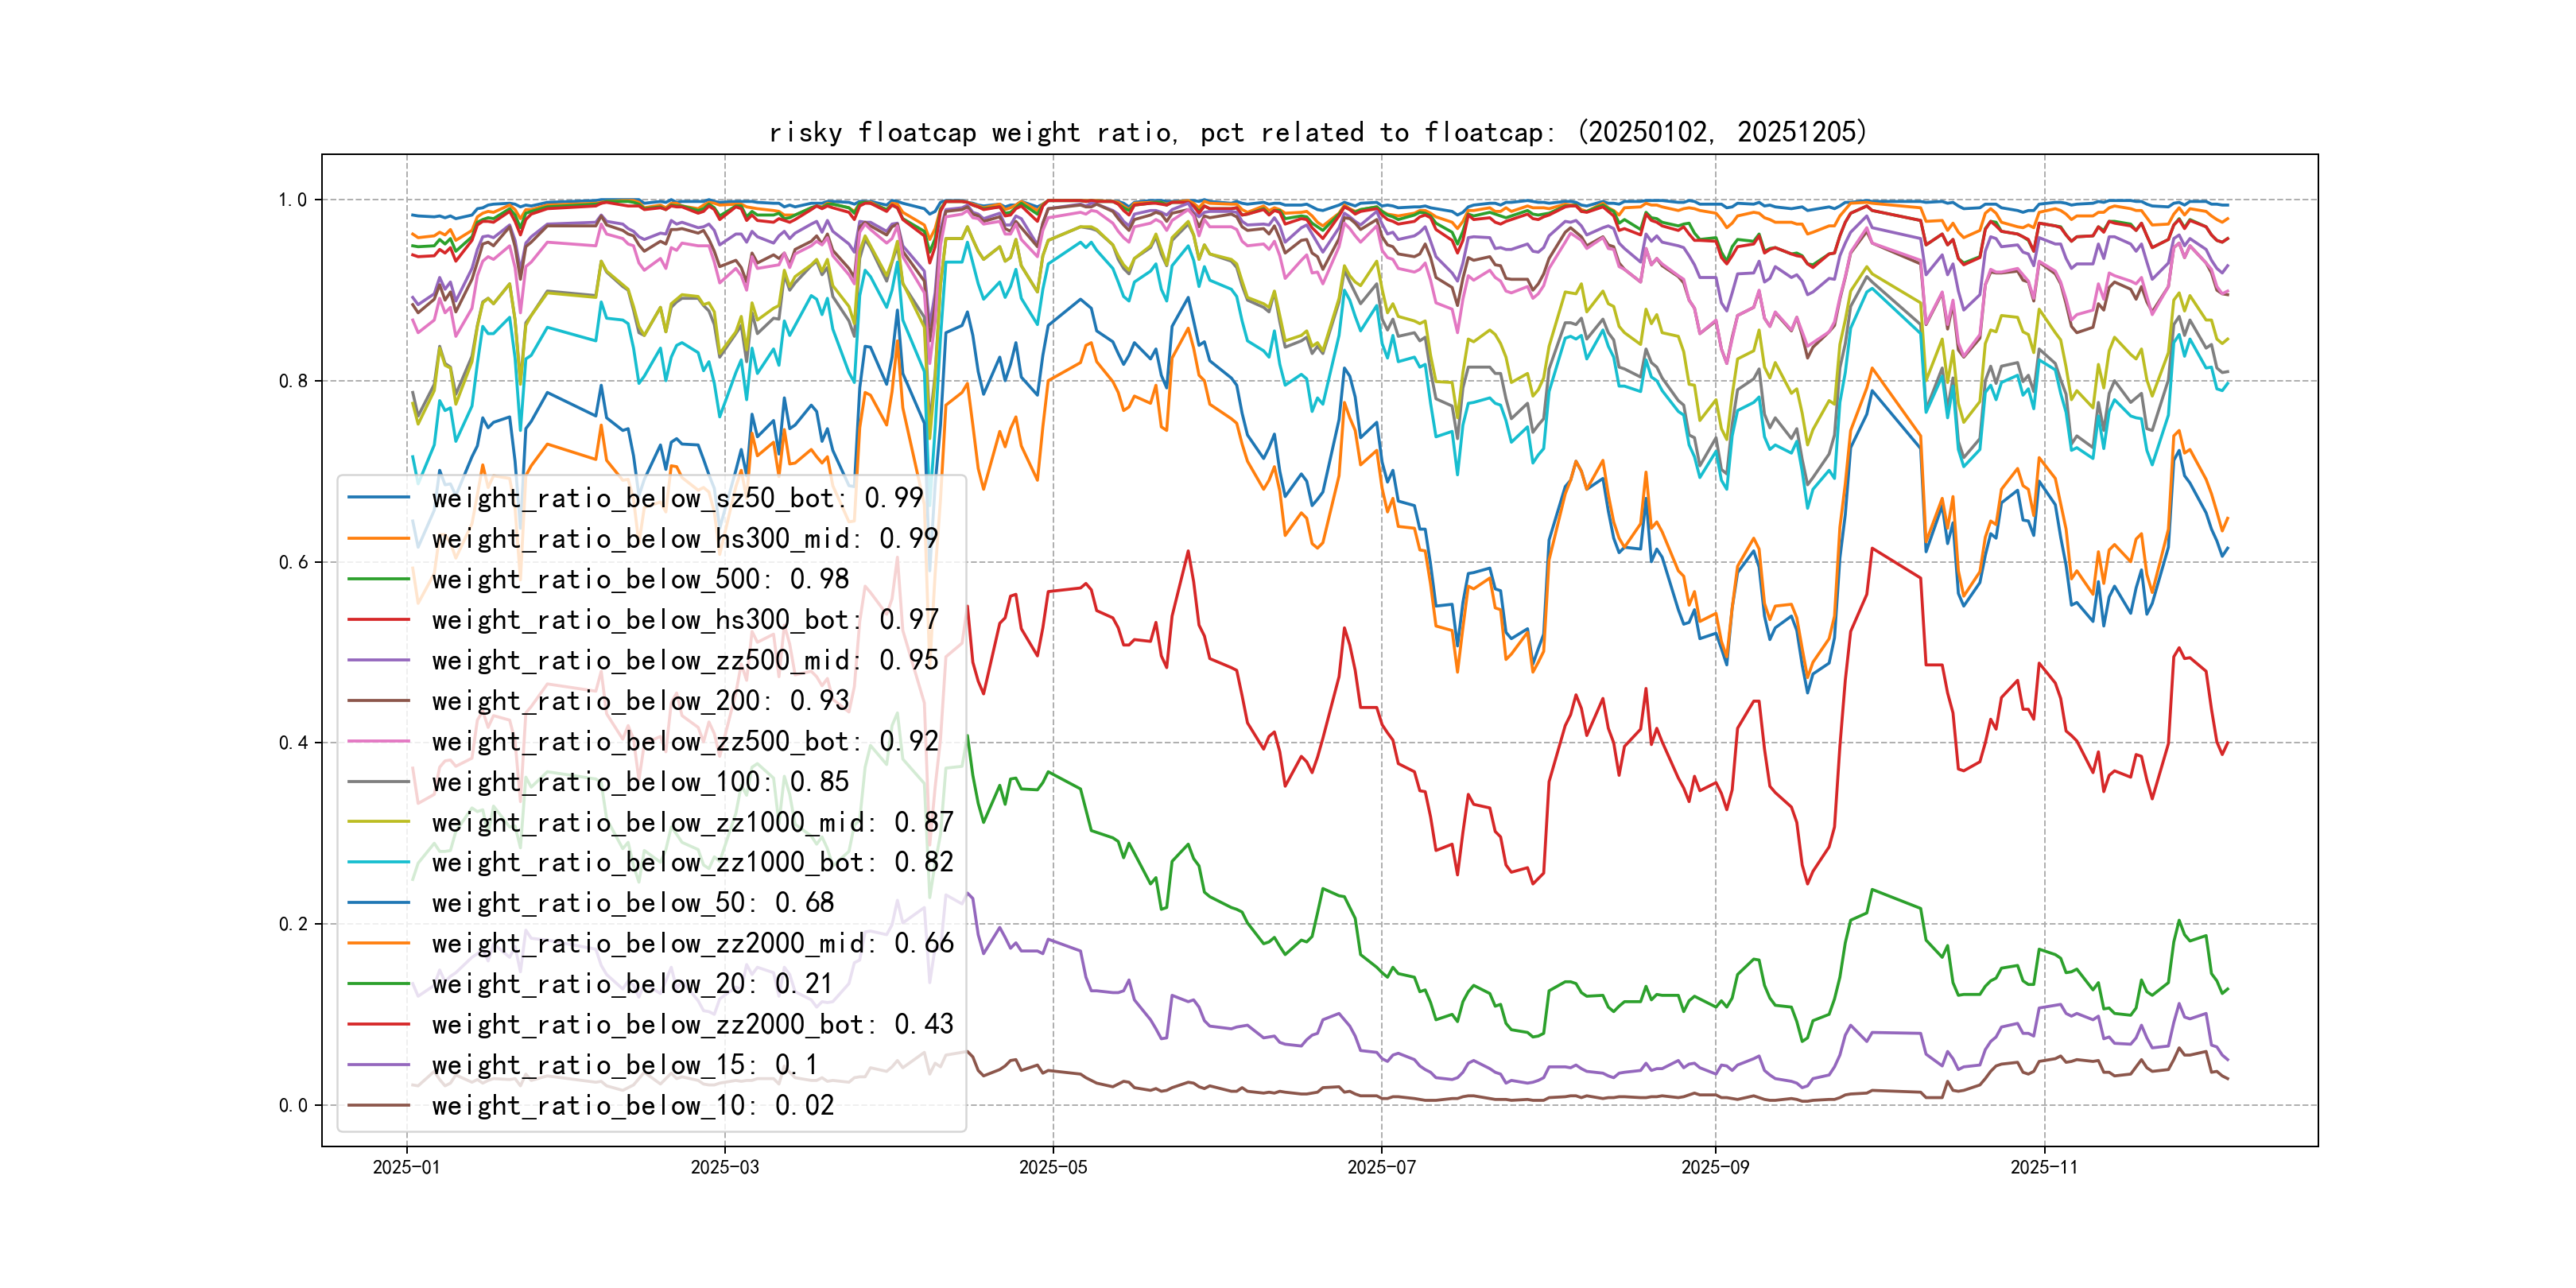This screenshot has width=2576, height=1288.
Task: Click the pink swatch beside weight_ratio_below_zz500_bot
Action: [x=378, y=741]
